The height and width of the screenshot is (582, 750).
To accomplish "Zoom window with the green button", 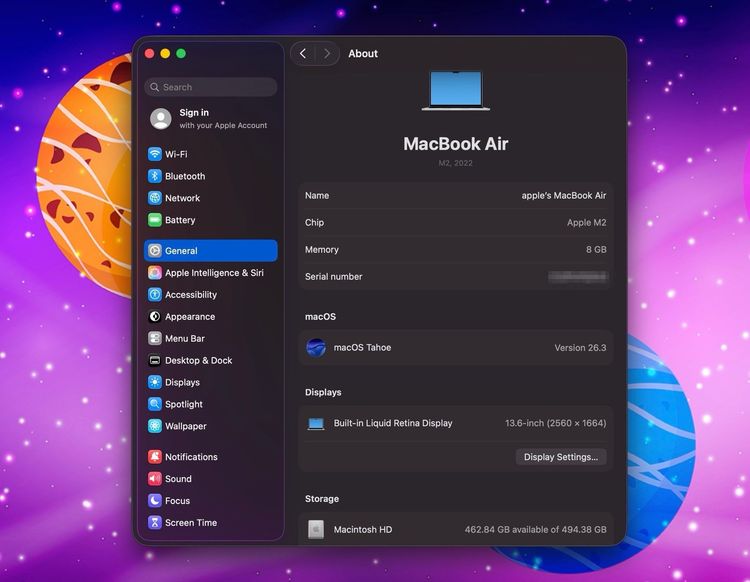I will (181, 54).
